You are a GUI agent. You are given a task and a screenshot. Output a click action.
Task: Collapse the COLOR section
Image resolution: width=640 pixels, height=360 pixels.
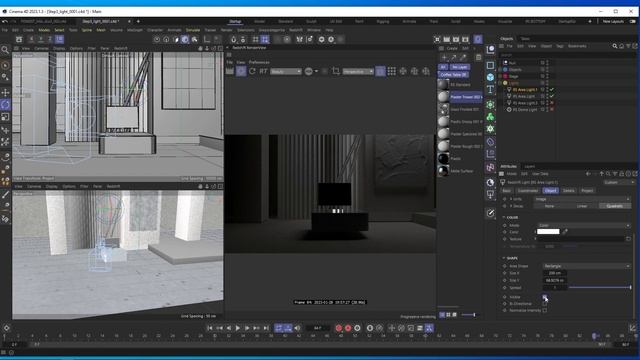coord(504,218)
